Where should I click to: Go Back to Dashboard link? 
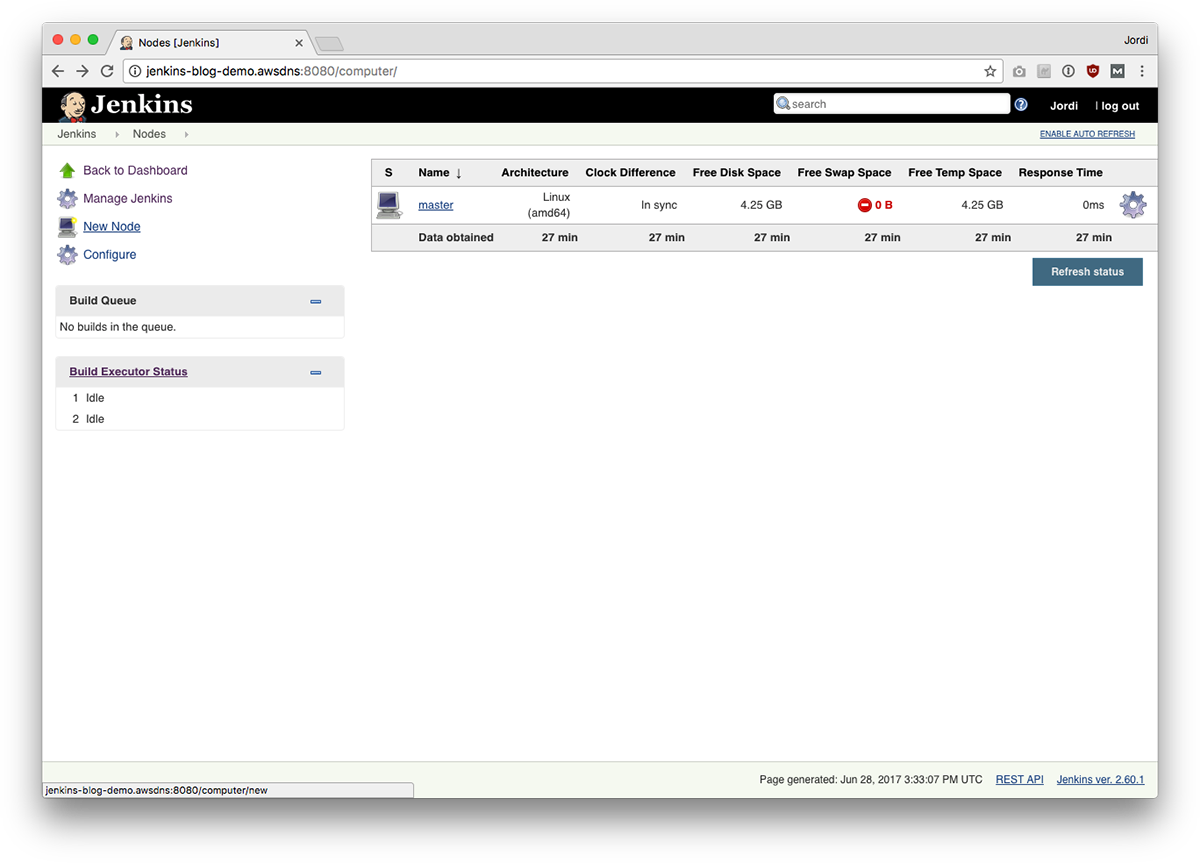coord(135,171)
